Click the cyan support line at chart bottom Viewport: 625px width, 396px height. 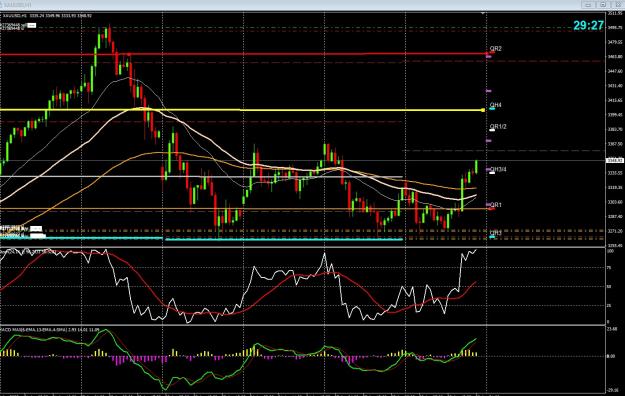[x=284, y=239]
